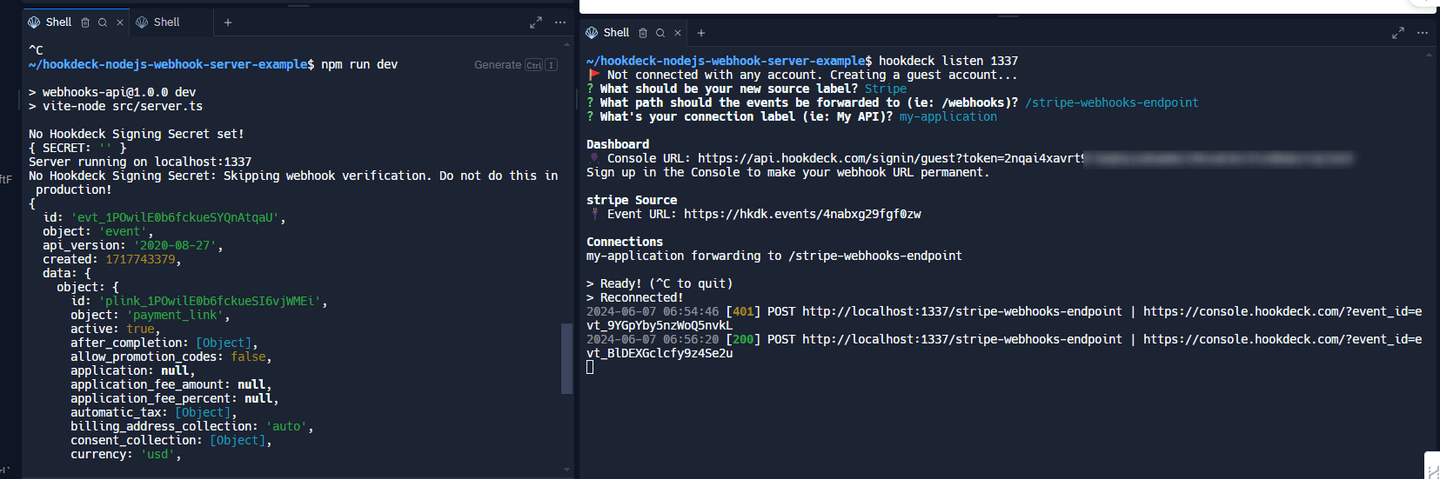Close the Shell tab in the right pane
Screen dimensions: 1440x479
click(x=676, y=33)
